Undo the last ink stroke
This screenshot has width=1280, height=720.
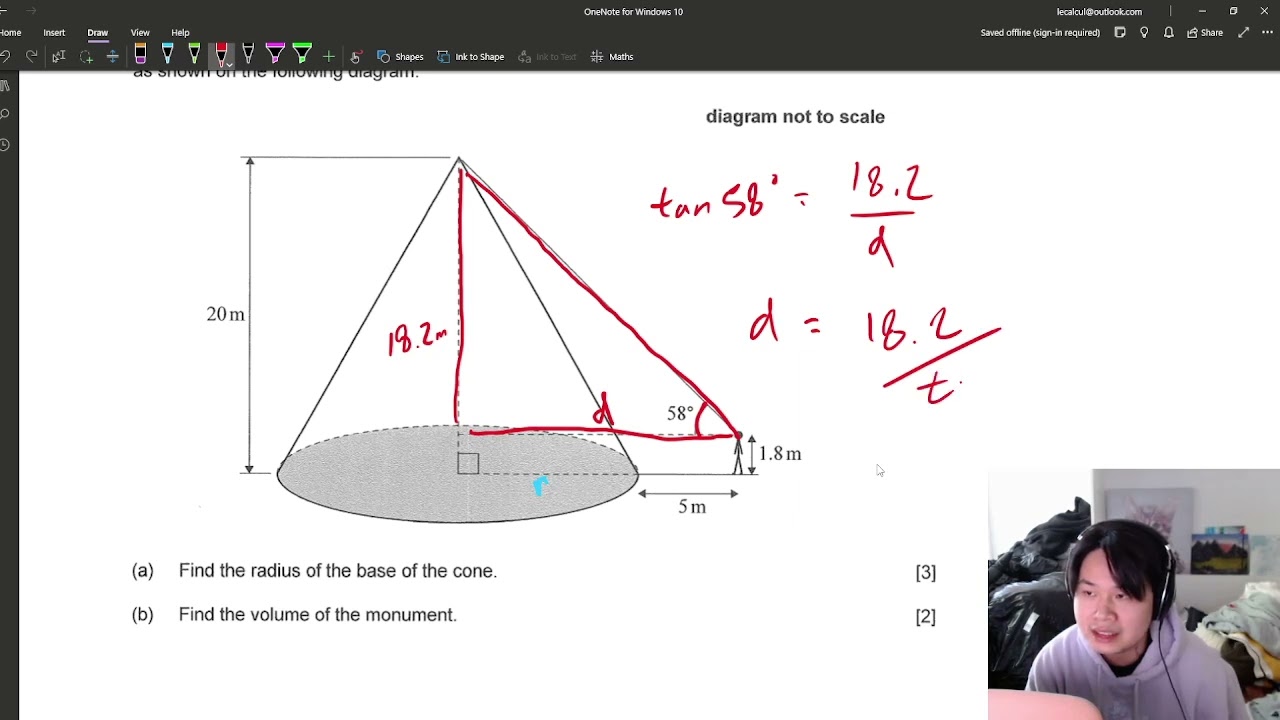(x=6, y=57)
